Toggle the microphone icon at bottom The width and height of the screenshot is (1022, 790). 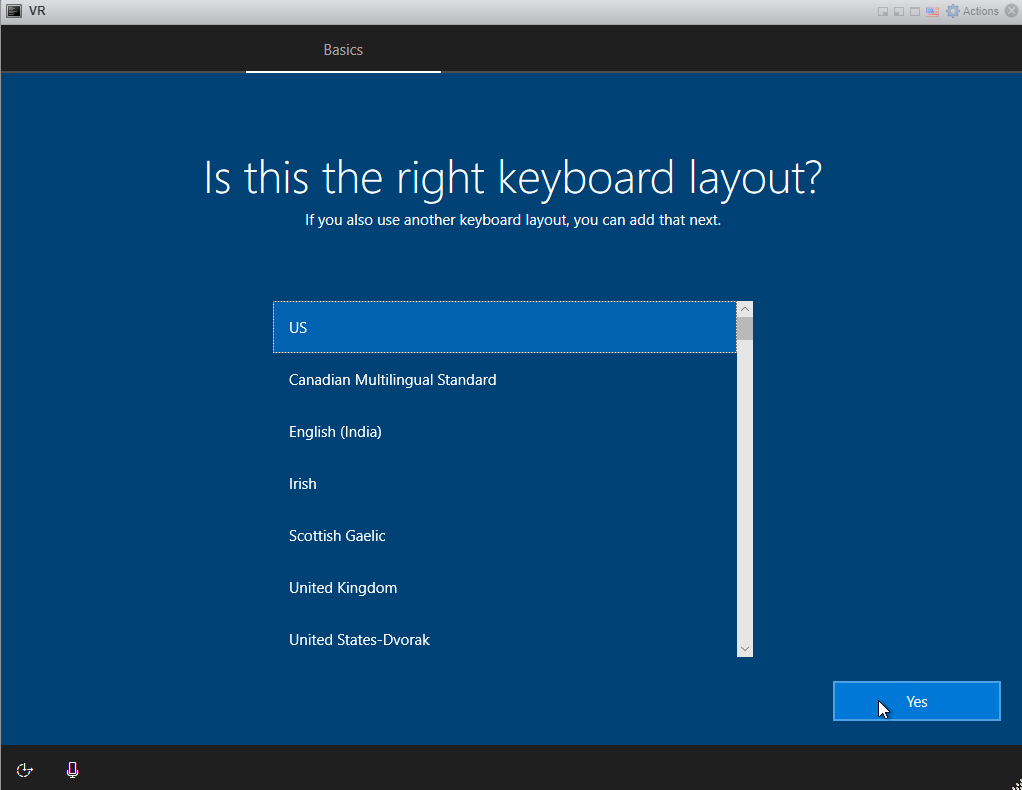click(x=72, y=770)
